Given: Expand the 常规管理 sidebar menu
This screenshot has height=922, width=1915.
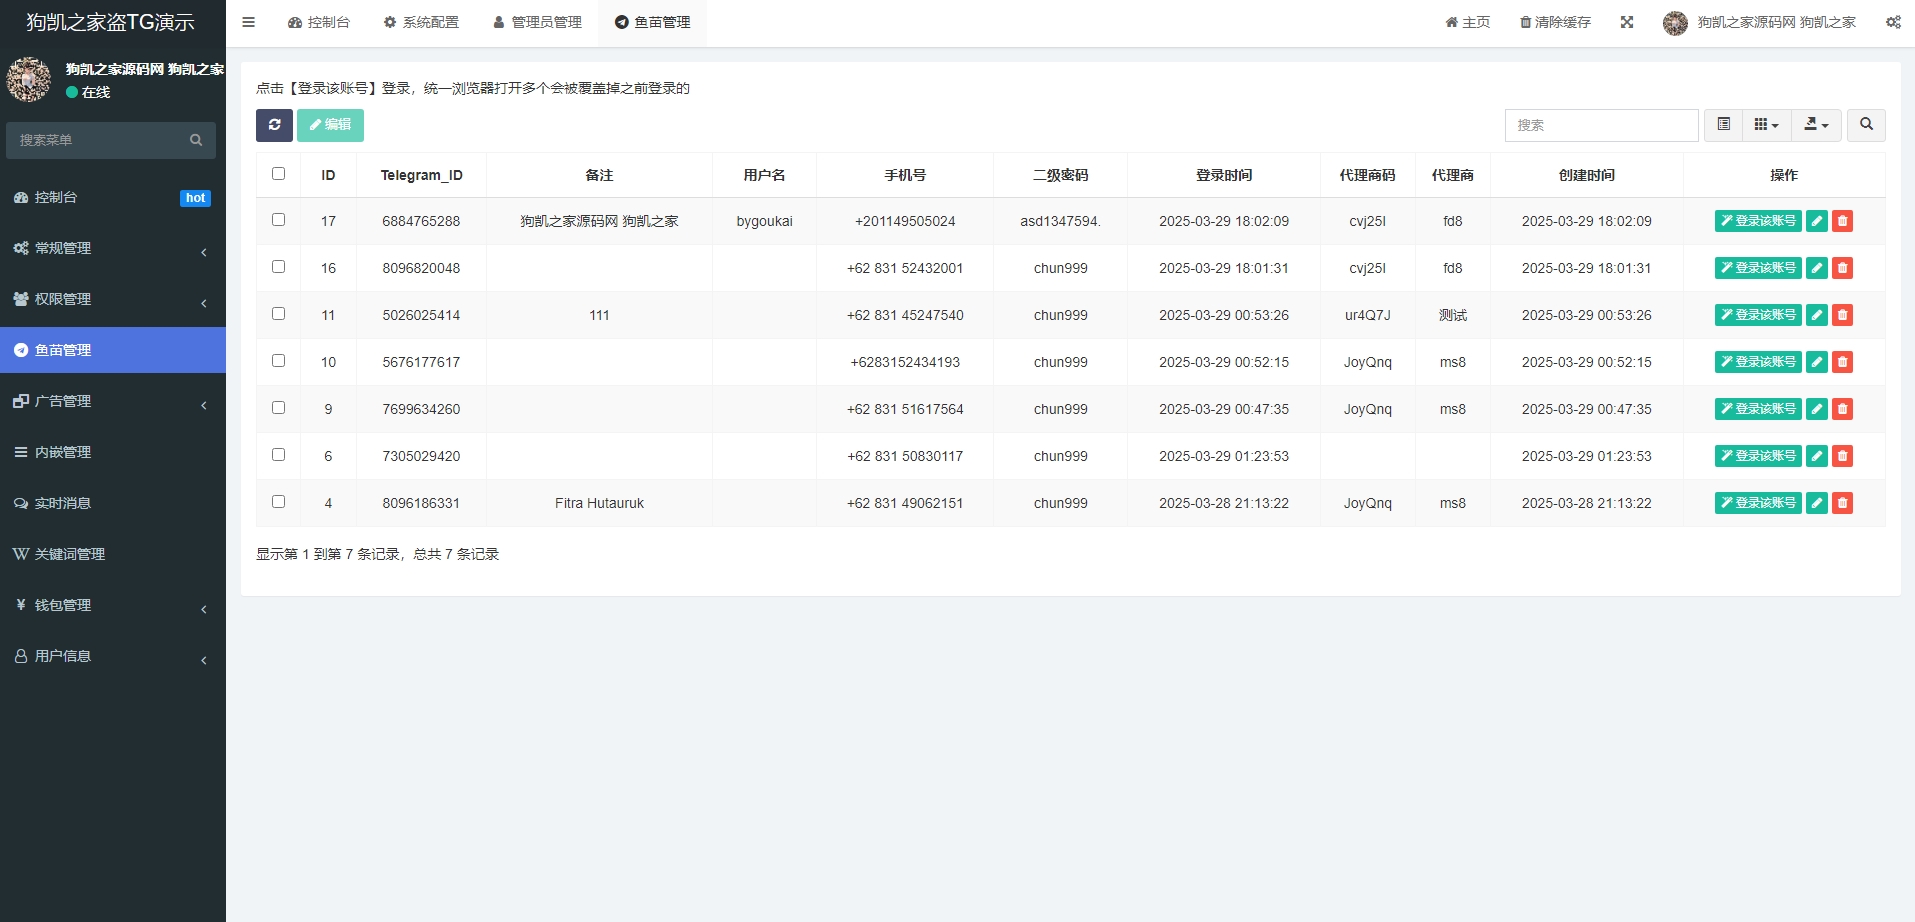Looking at the screenshot, I should [112, 248].
